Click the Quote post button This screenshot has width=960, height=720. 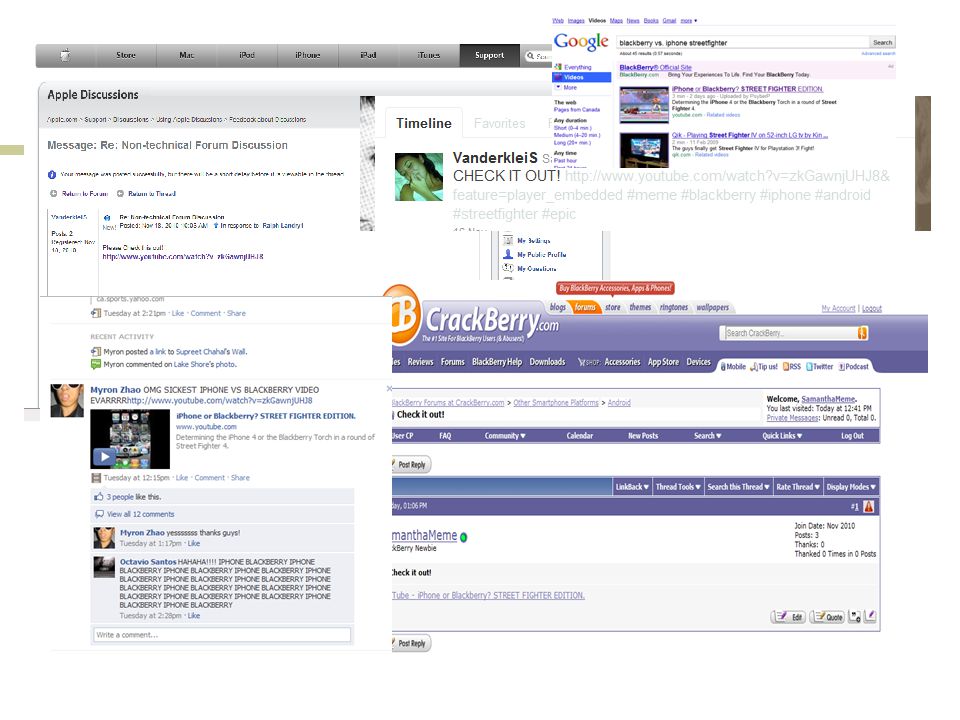(x=827, y=617)
